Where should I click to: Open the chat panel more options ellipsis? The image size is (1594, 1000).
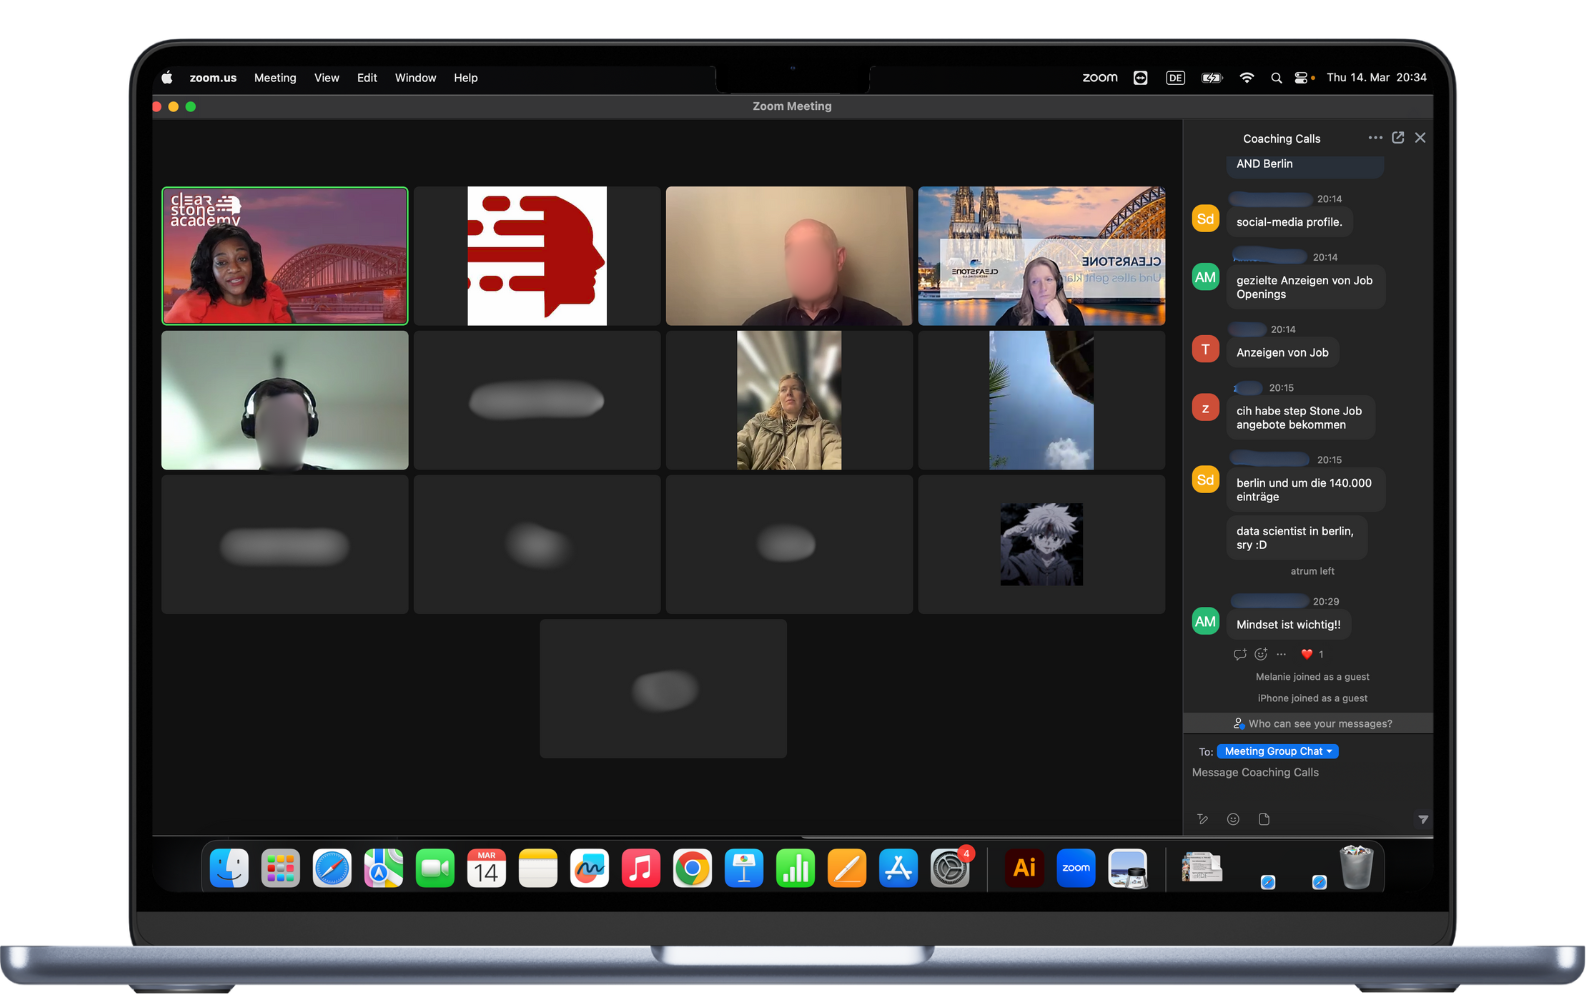1375,138
